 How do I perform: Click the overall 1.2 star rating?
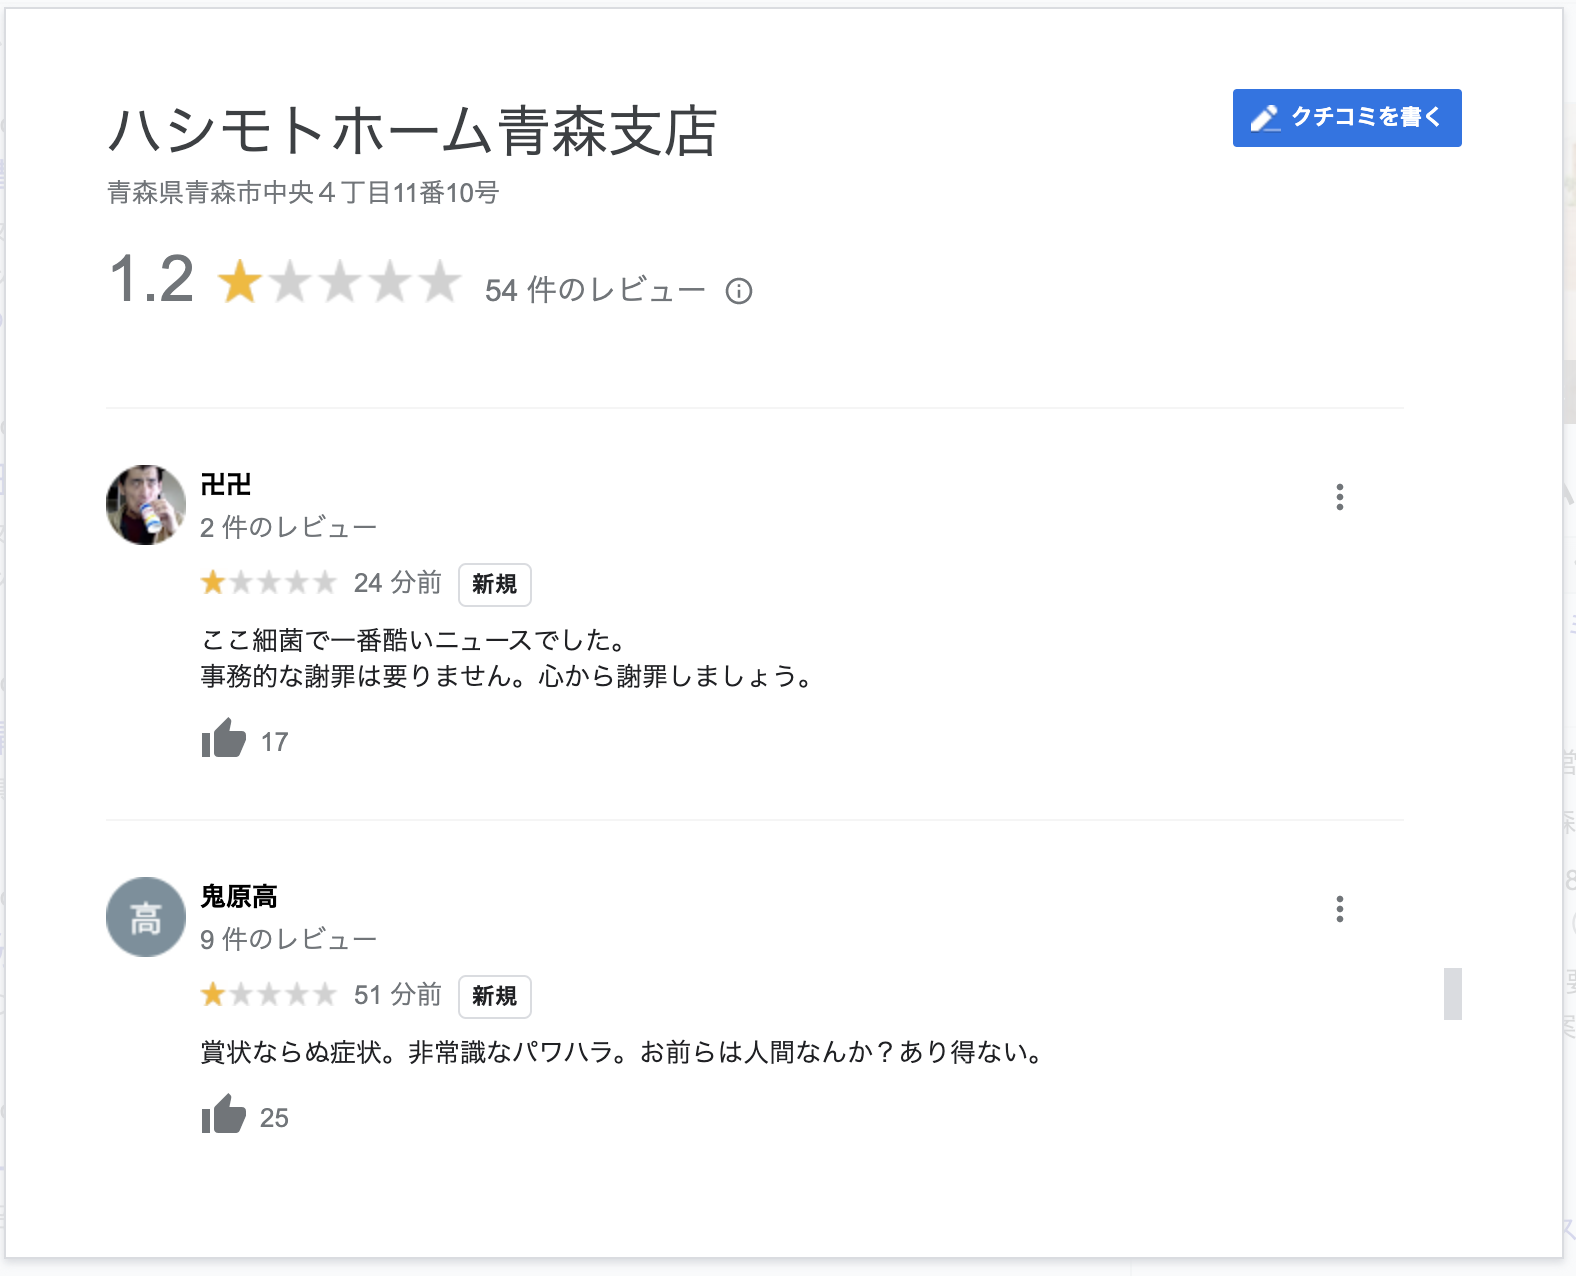pos(339,282)
